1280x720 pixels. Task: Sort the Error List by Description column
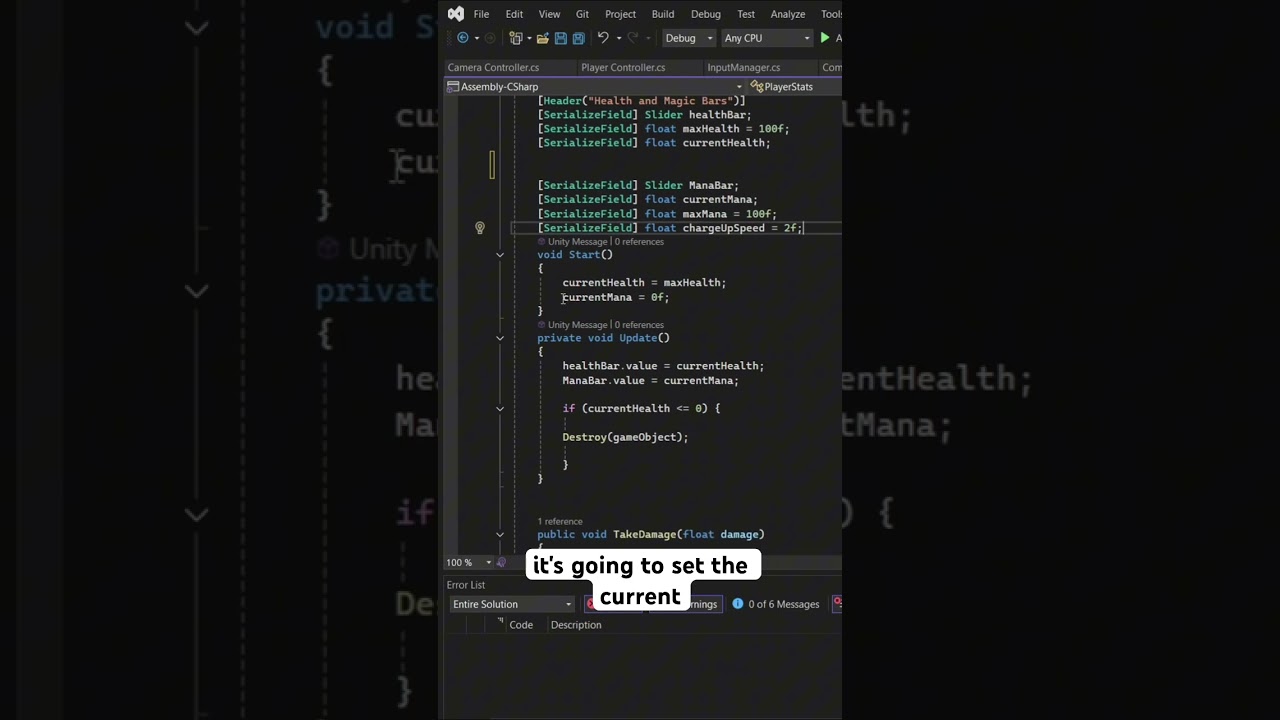click(x=576, y=625)
